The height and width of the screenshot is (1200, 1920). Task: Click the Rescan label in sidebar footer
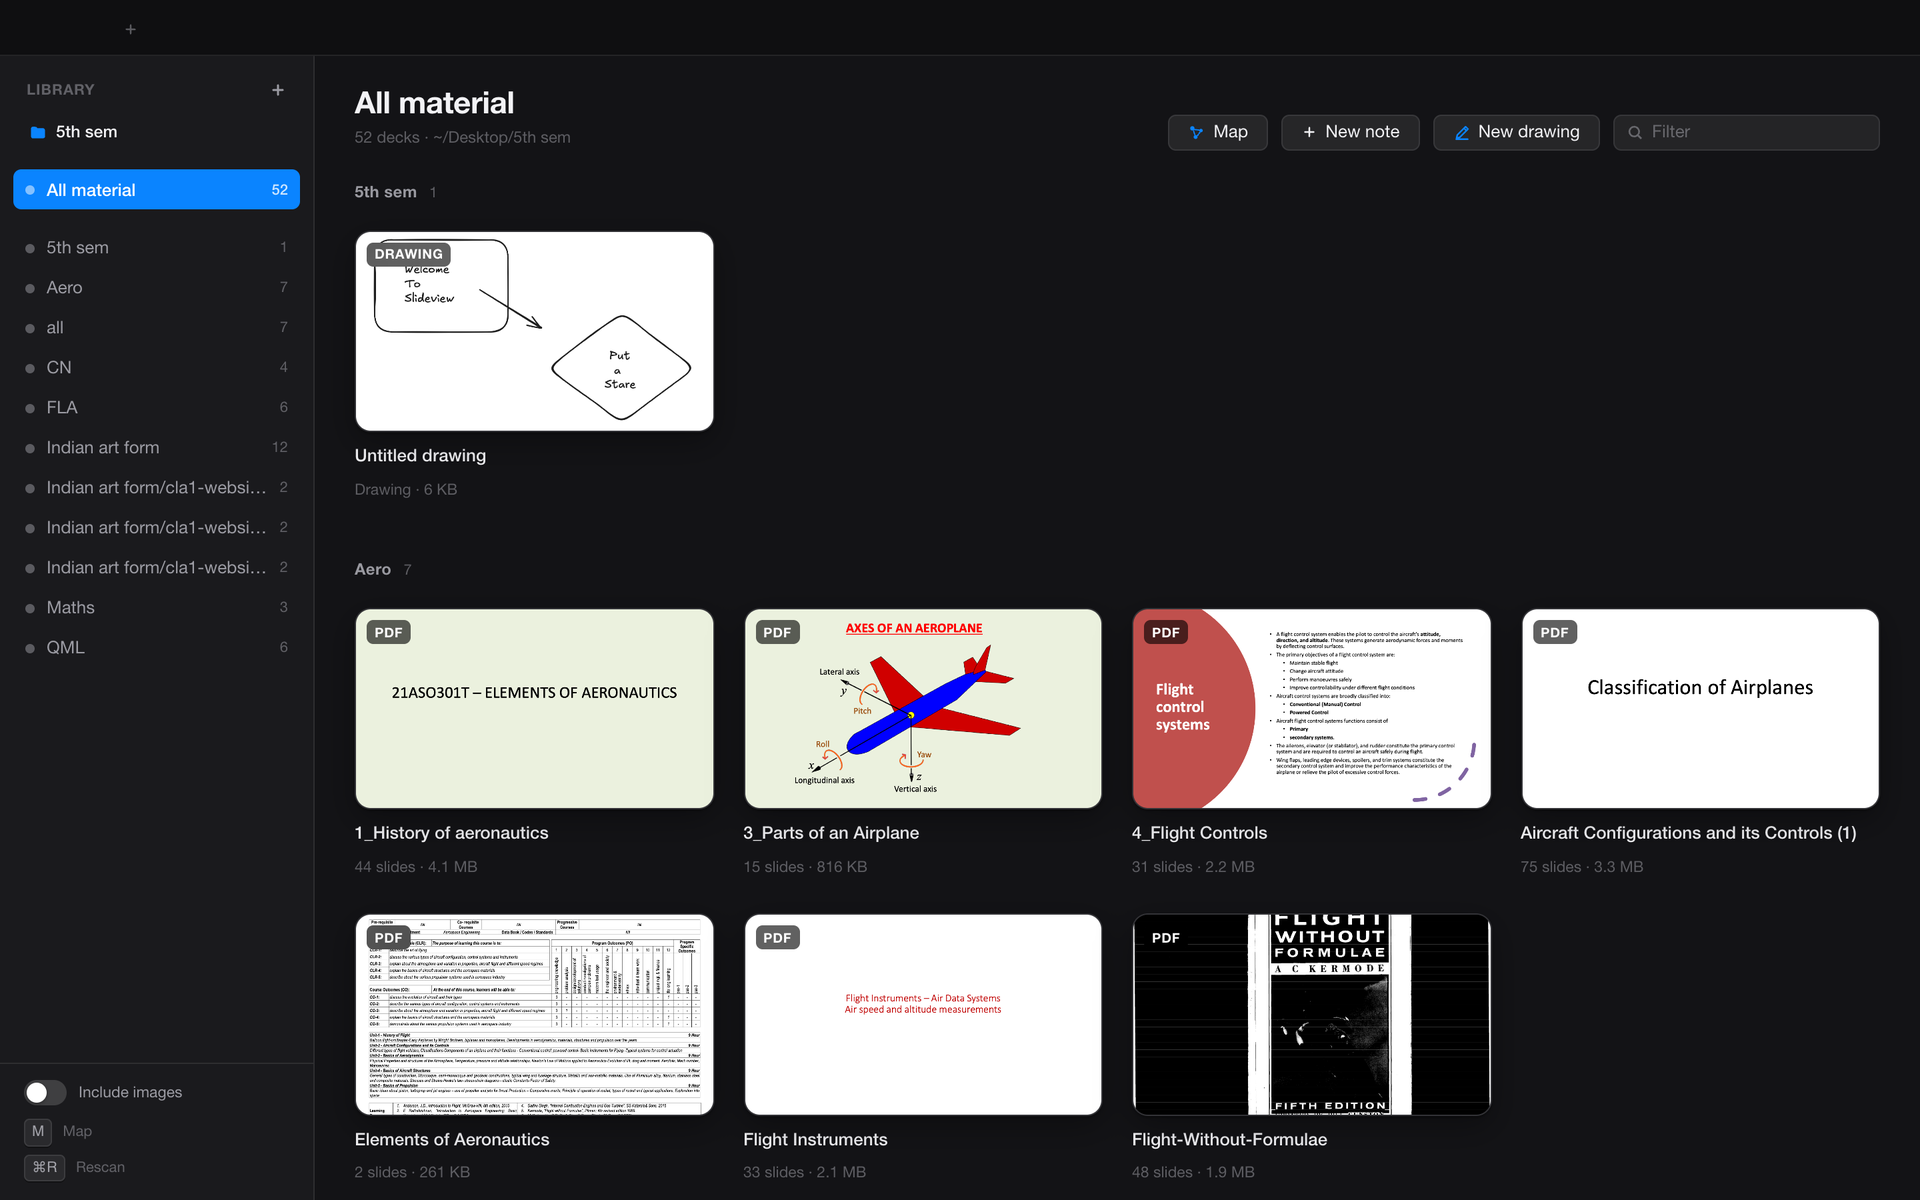[x=100, y=1167]
